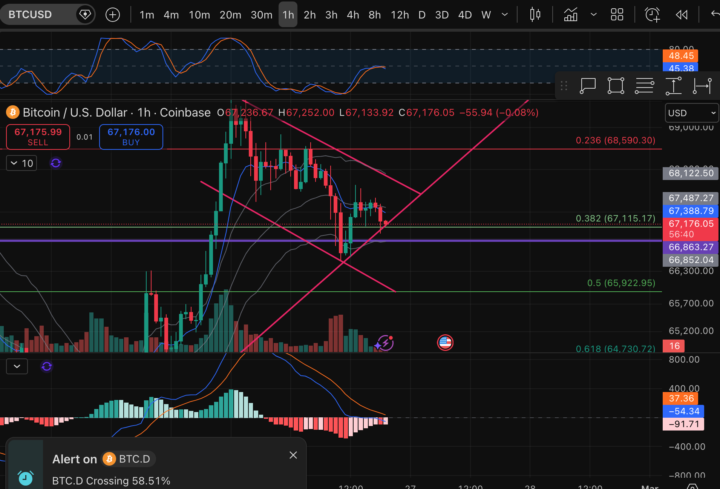Click the 0.01 spread value
The width and height of the screenshot is (720, 489).
click(84, 137)
